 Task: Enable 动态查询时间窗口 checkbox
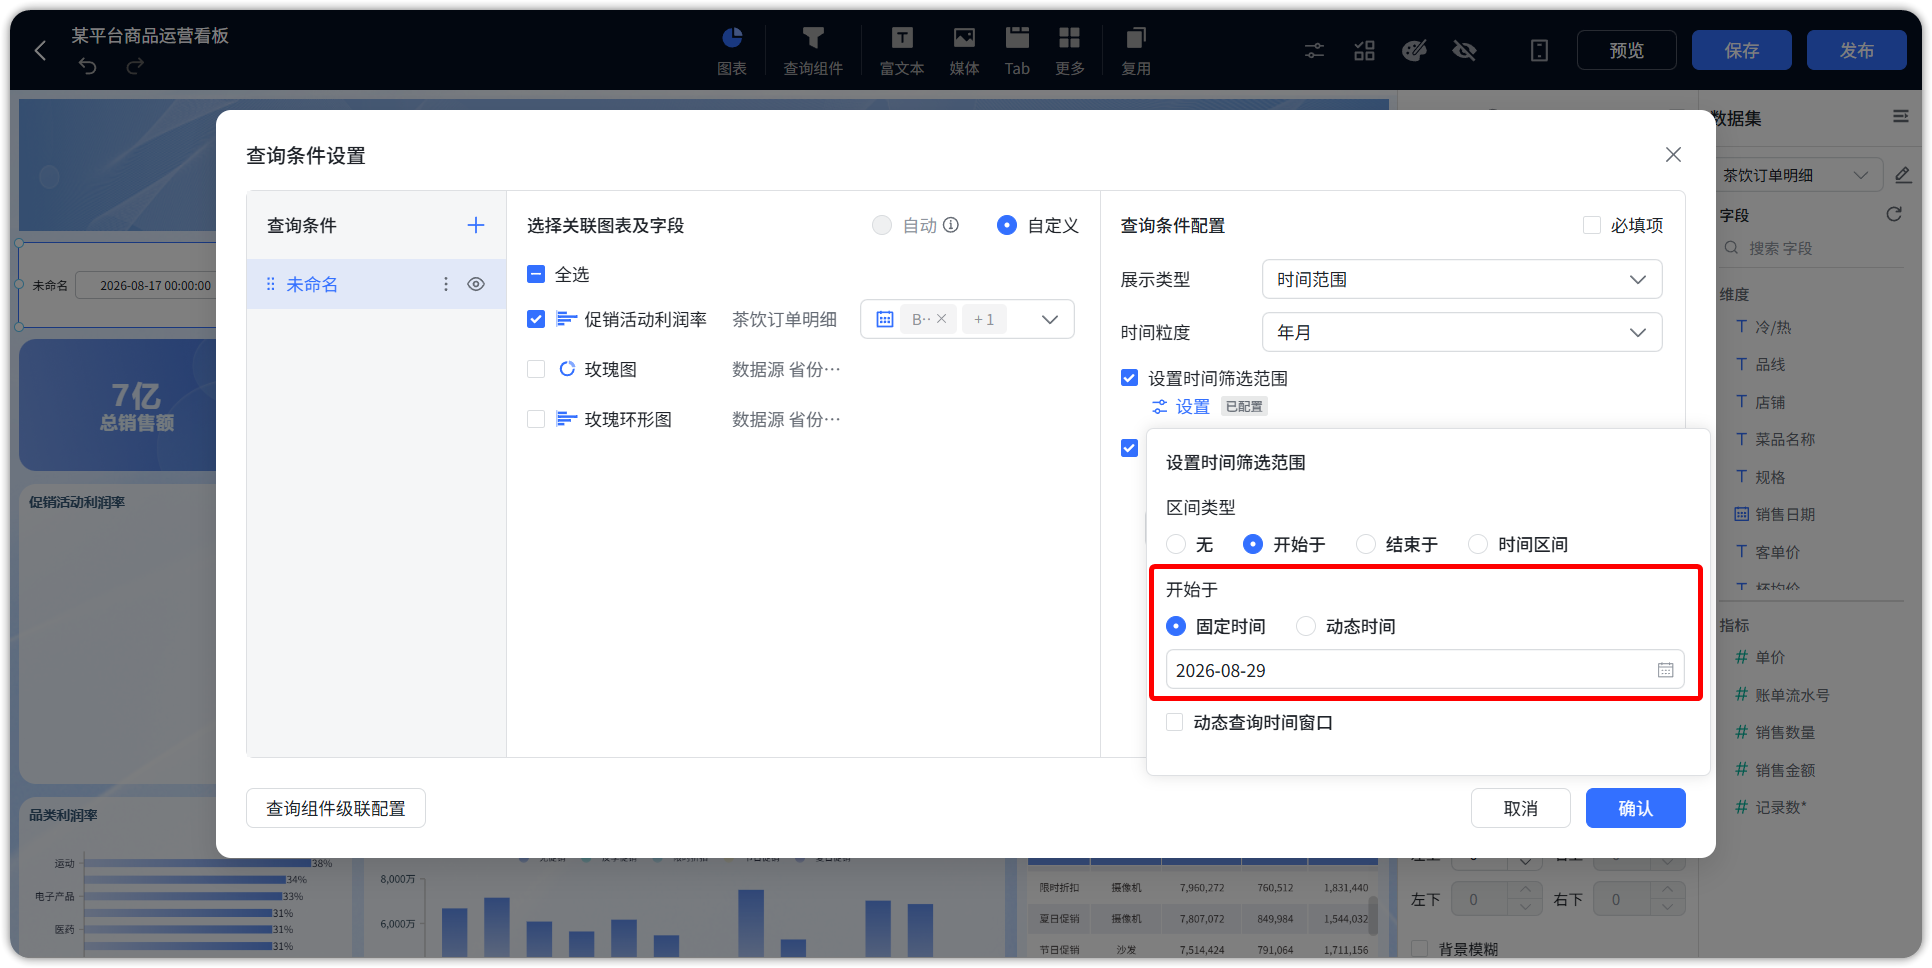click(1175, 722)
